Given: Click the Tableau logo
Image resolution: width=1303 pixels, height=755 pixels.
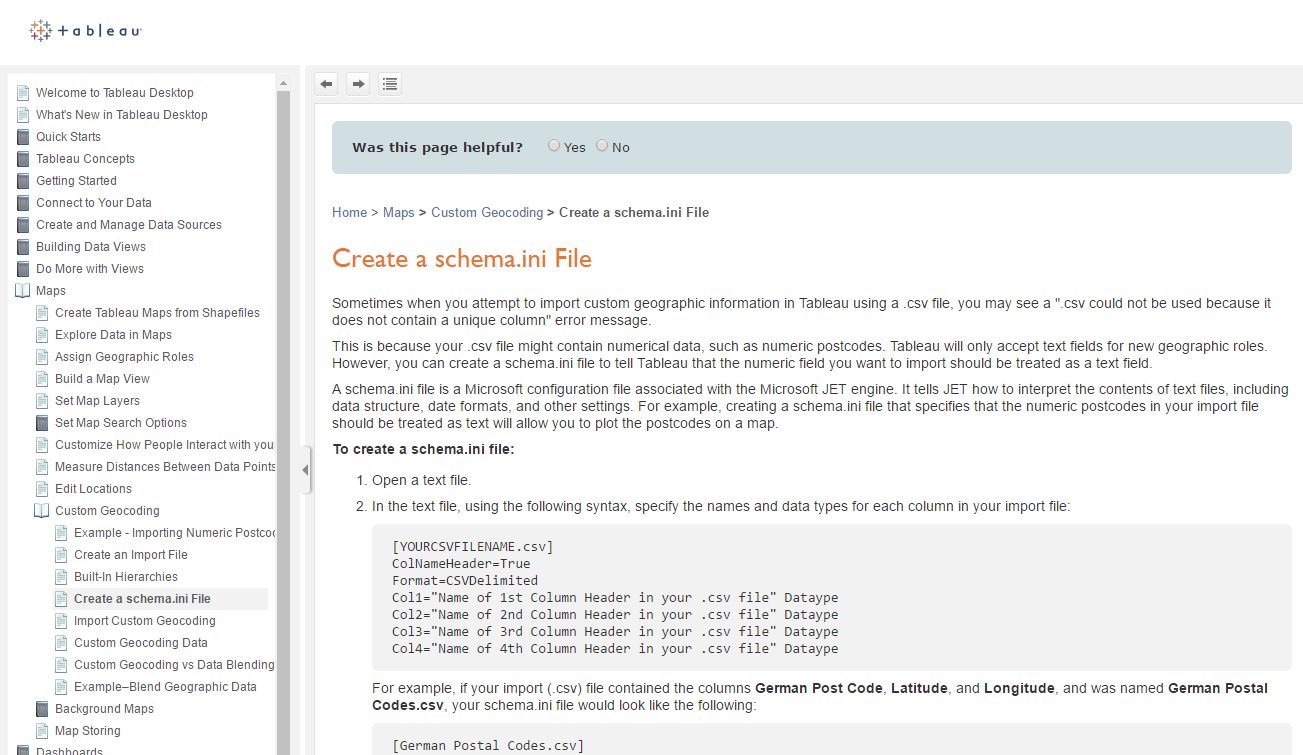Looking at the screenshot, I should click(84, 30).
